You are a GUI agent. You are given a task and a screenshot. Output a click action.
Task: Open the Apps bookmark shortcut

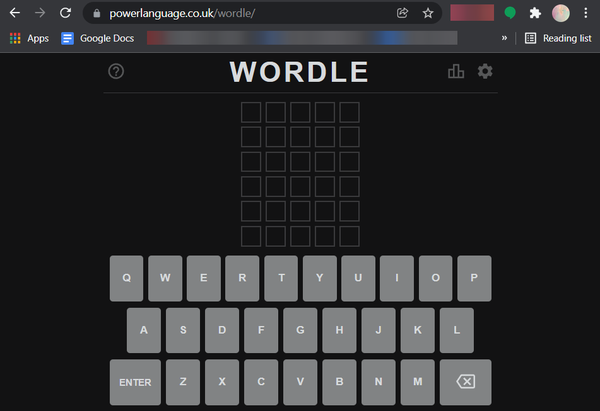(x=29, y=38)
